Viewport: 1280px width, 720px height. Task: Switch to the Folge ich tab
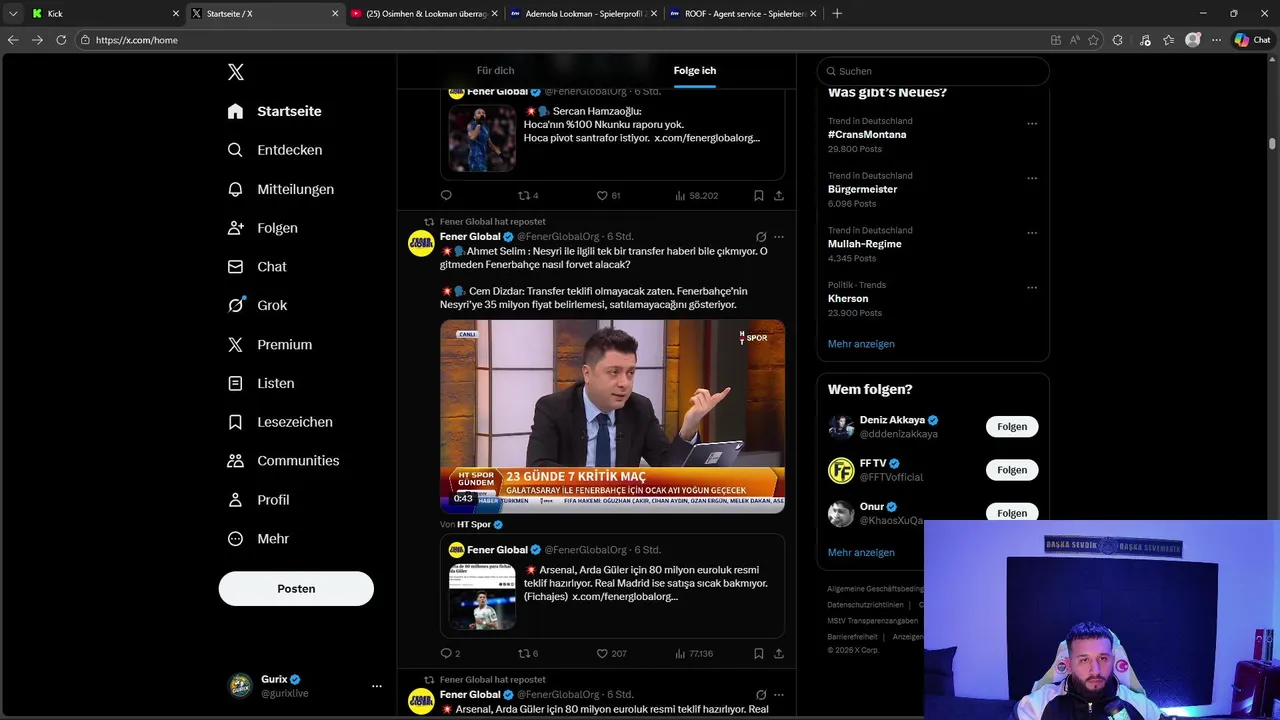pyautogui.click(x=695, y=71)
